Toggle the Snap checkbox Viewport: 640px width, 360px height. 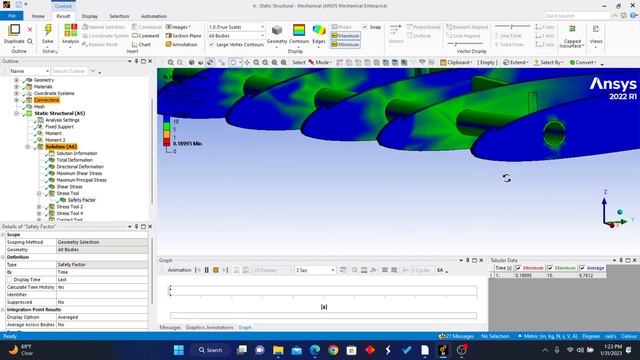(365, 27)
